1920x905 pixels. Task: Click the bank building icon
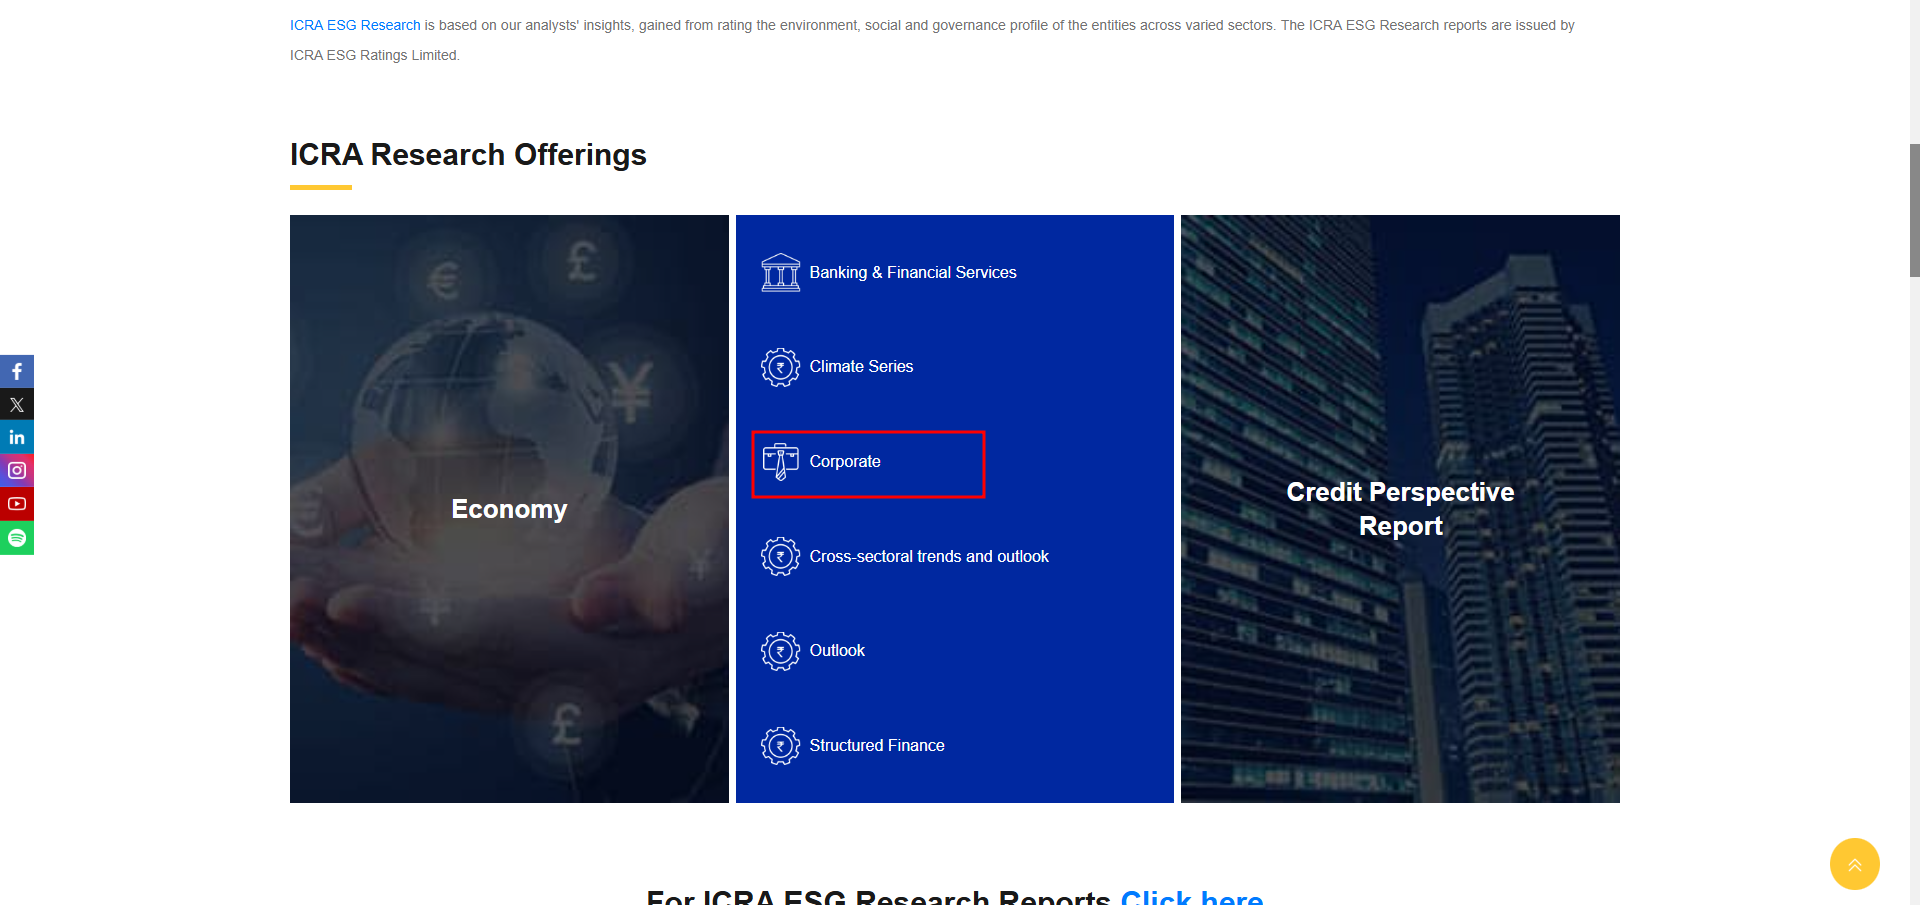780,272
